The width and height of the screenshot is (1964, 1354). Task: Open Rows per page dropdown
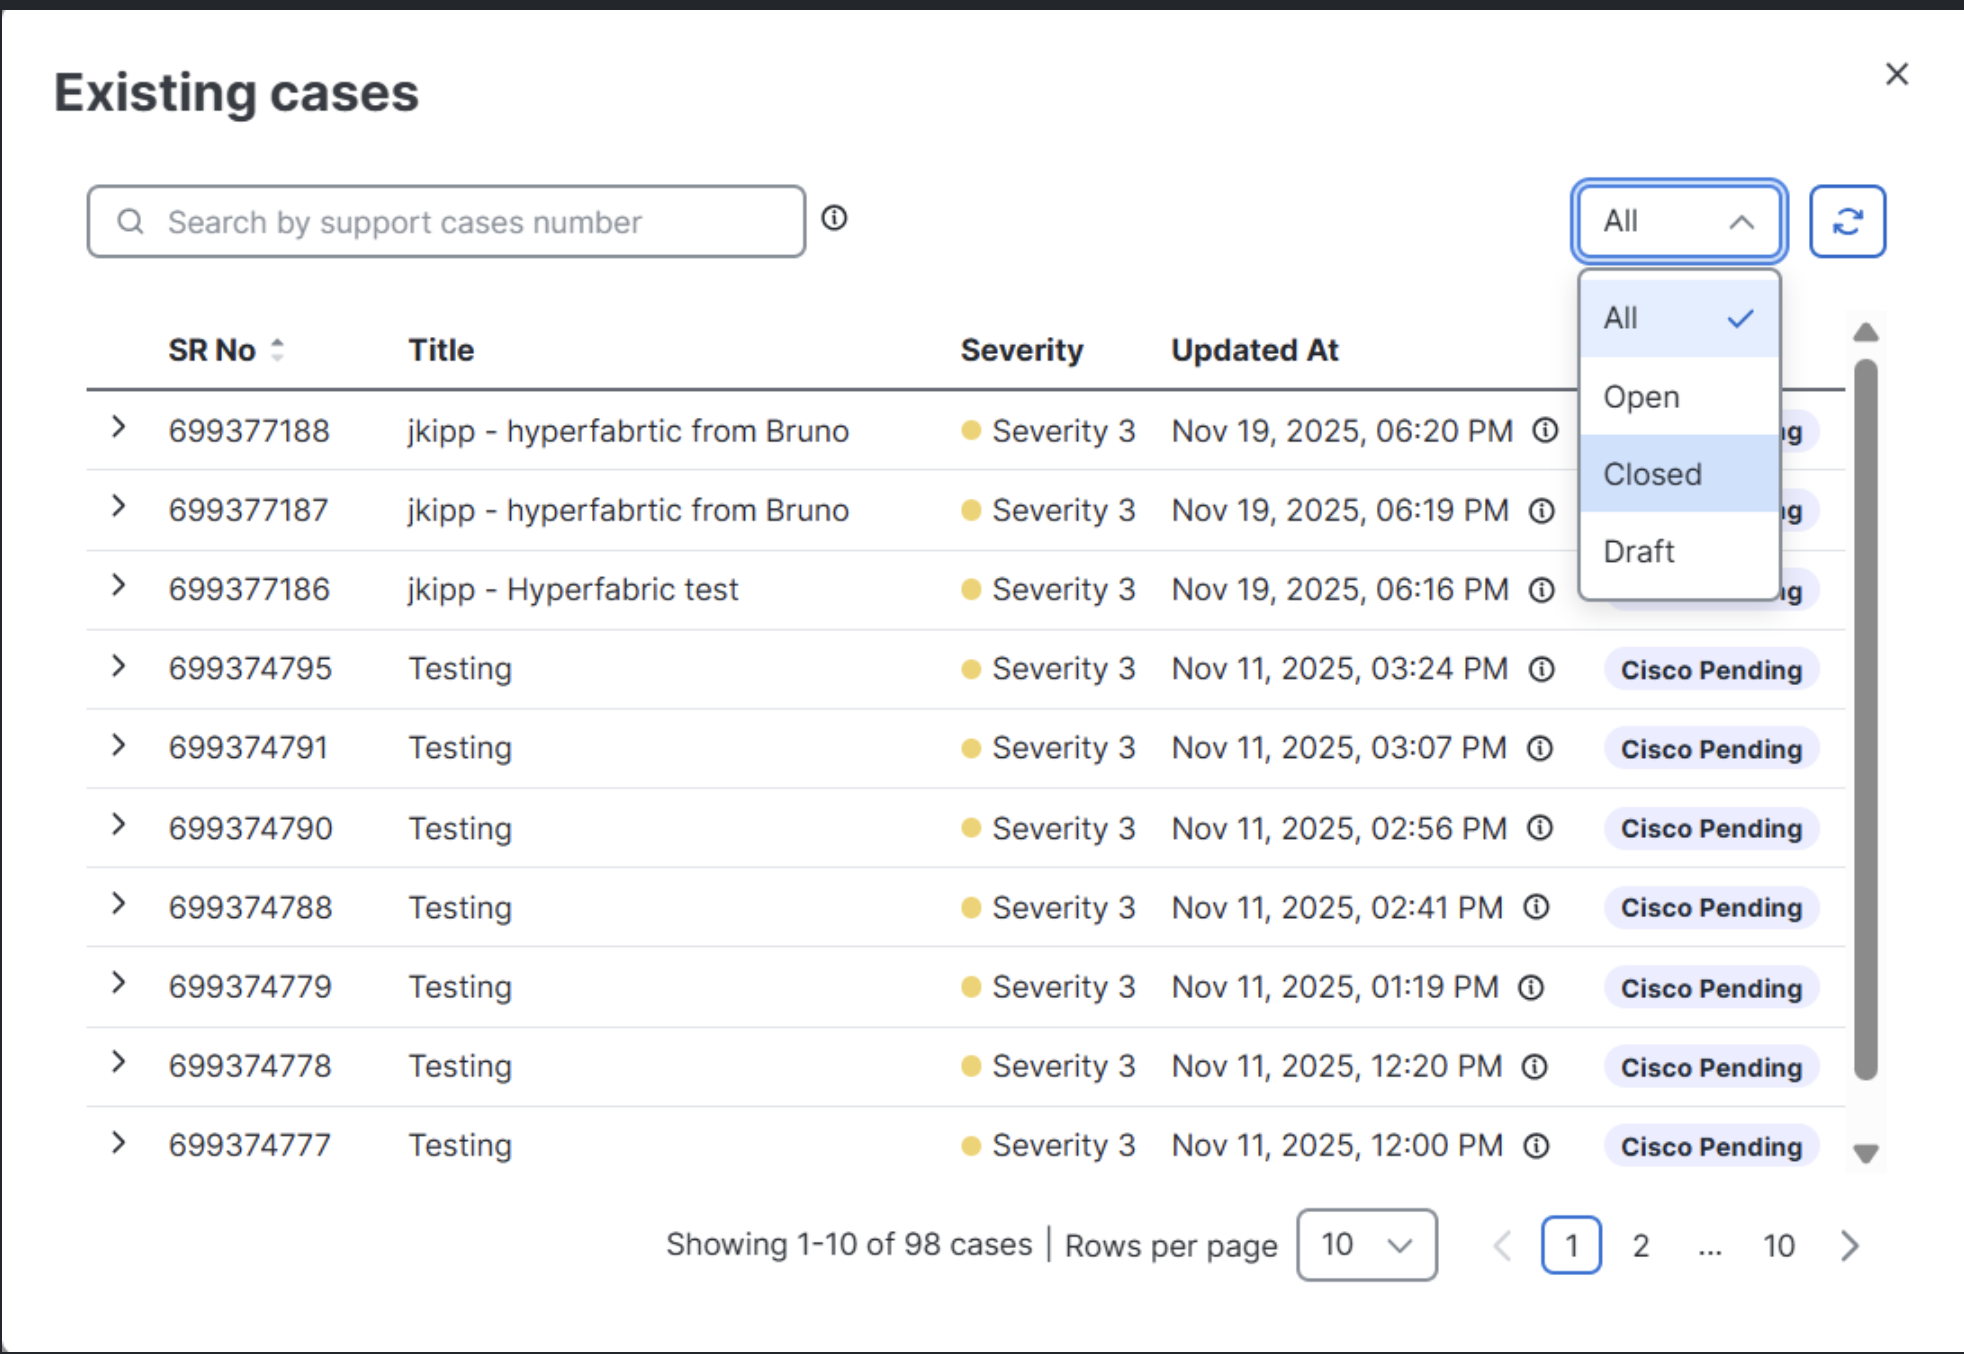click(1366, 1245)
